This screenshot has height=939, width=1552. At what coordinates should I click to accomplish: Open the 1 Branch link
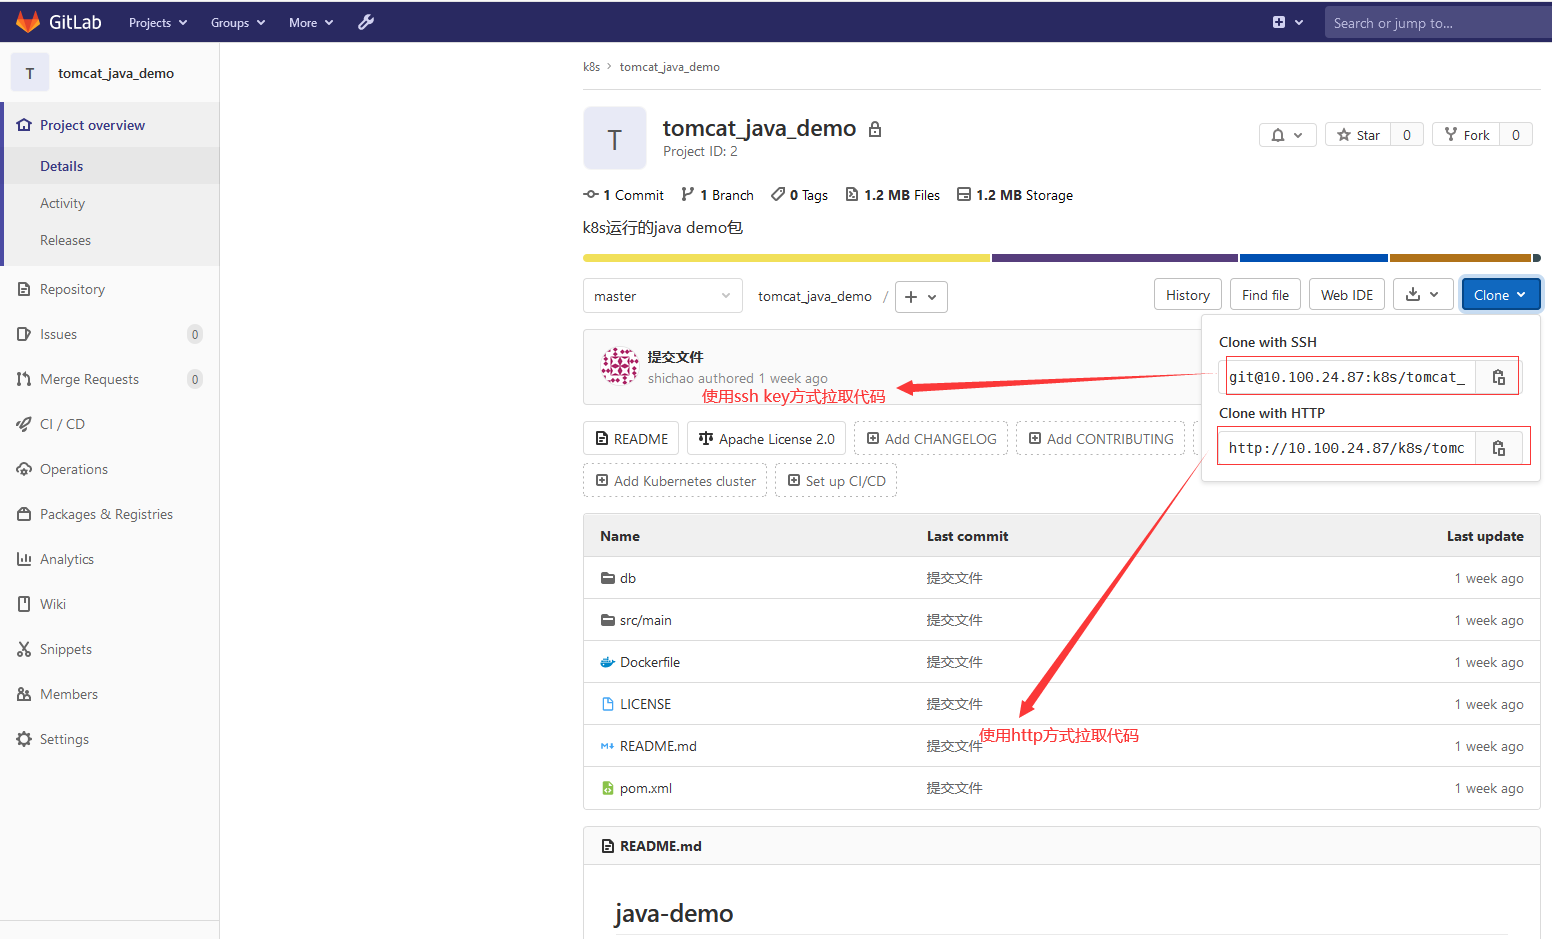click(718, 195)
